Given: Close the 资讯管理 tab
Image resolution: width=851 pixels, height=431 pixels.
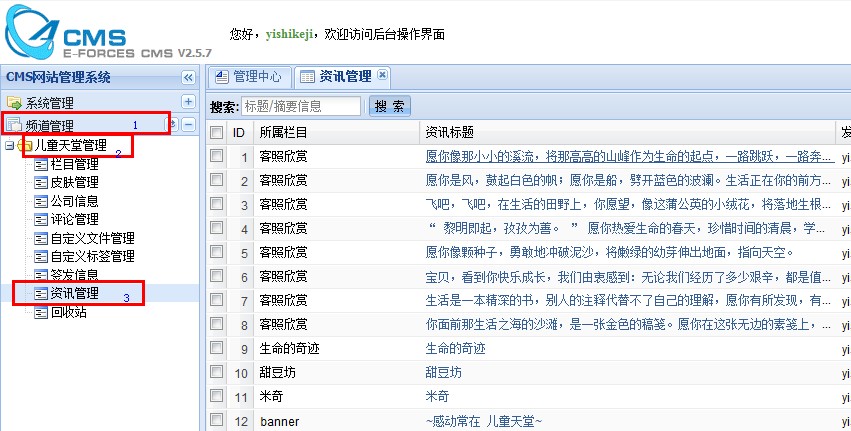Looking at the screenshot, I should coord(382,75).
